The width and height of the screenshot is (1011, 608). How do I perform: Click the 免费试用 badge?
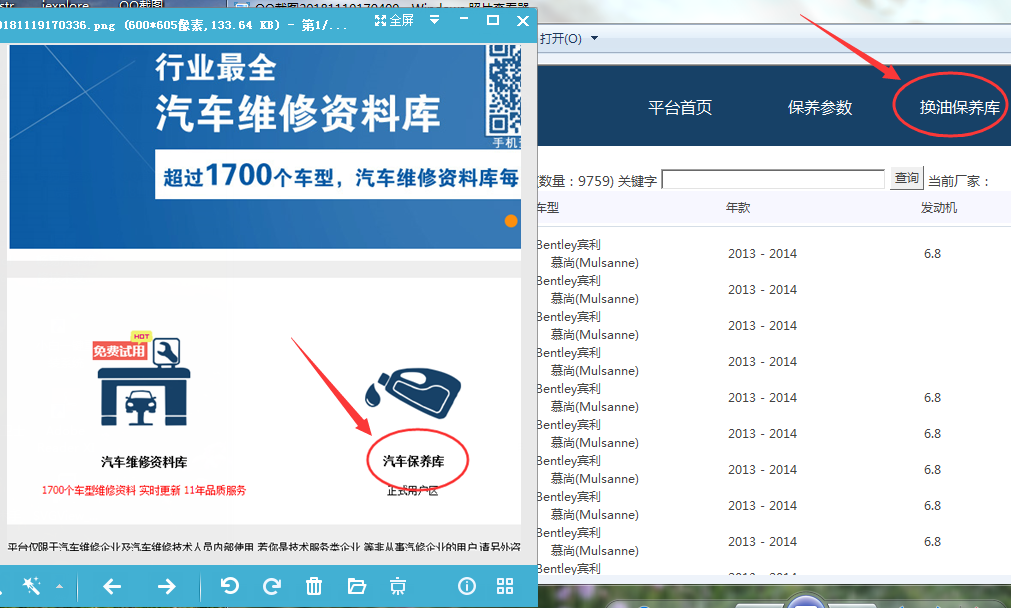[120, 351]
